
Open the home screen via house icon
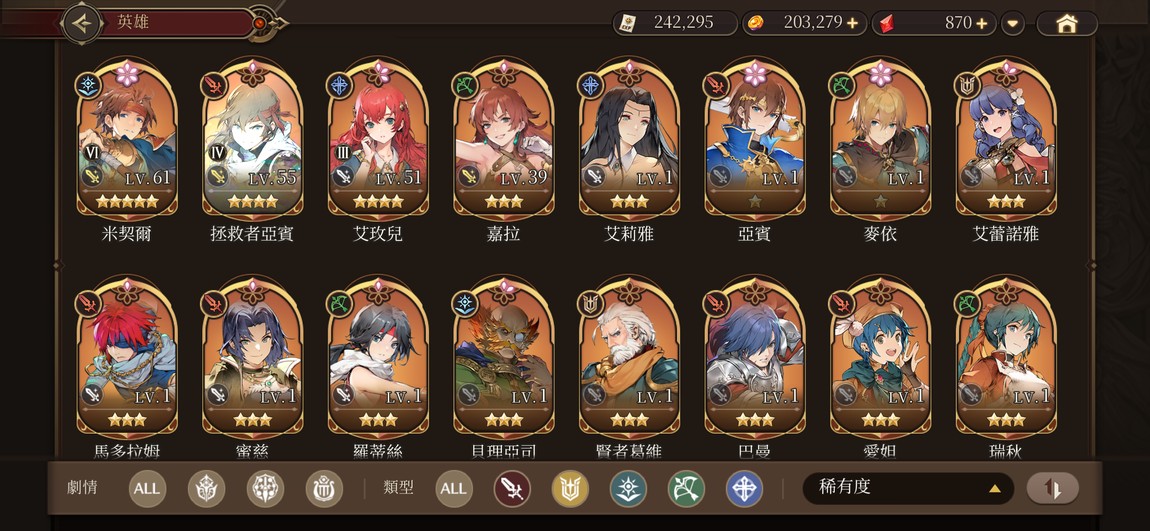point(1066,23)
